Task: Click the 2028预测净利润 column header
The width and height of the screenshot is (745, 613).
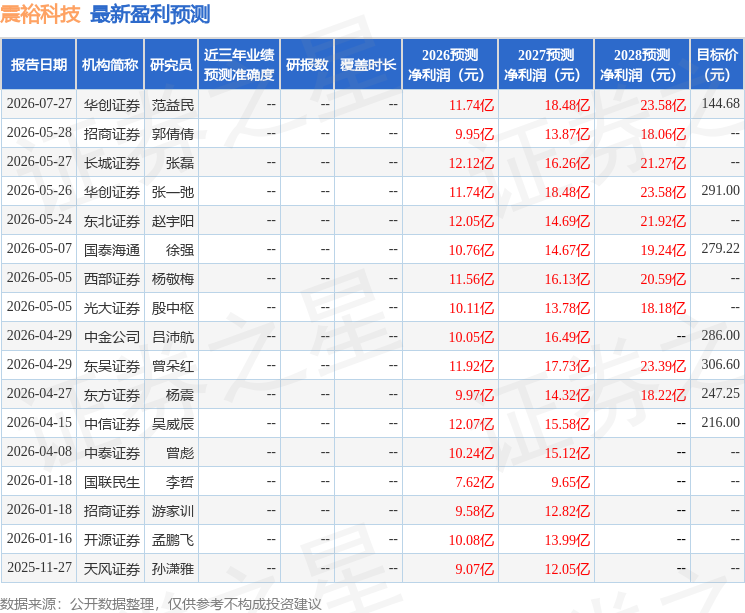Action: coord(641,65)
